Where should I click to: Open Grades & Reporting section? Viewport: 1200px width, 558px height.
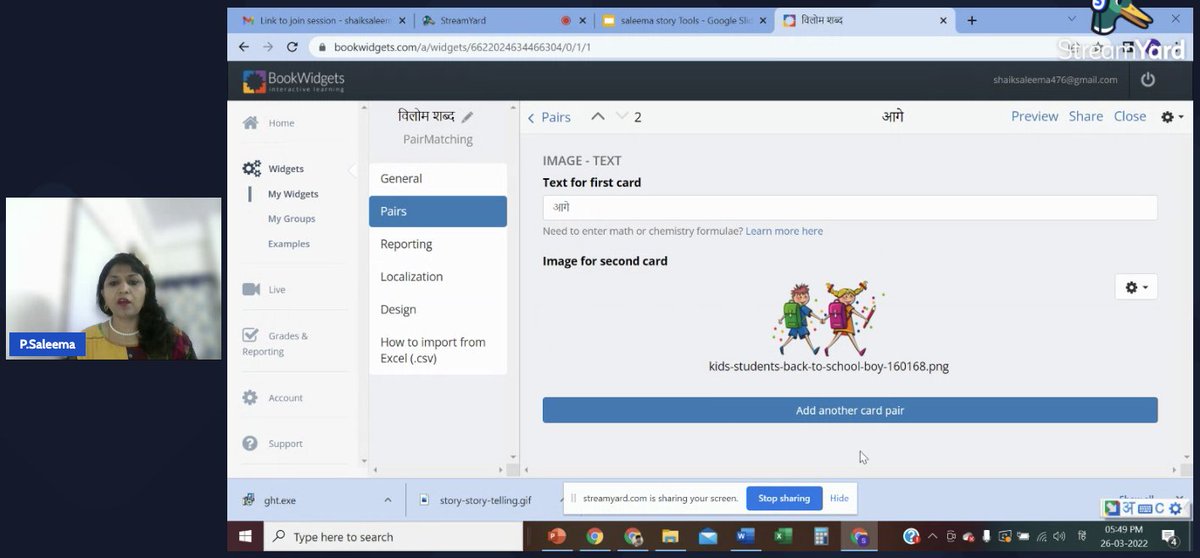(276, 343)
